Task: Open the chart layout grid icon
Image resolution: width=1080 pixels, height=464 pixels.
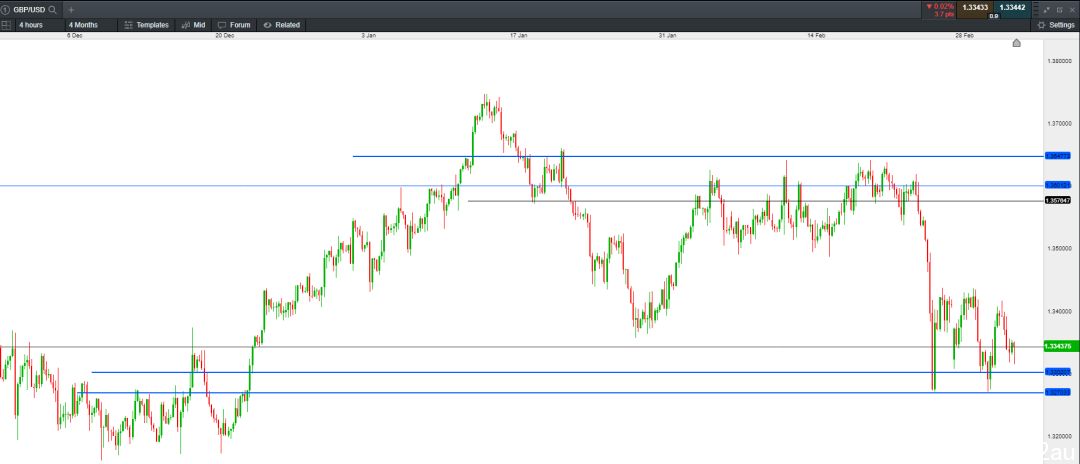Action: click(6, 25)
